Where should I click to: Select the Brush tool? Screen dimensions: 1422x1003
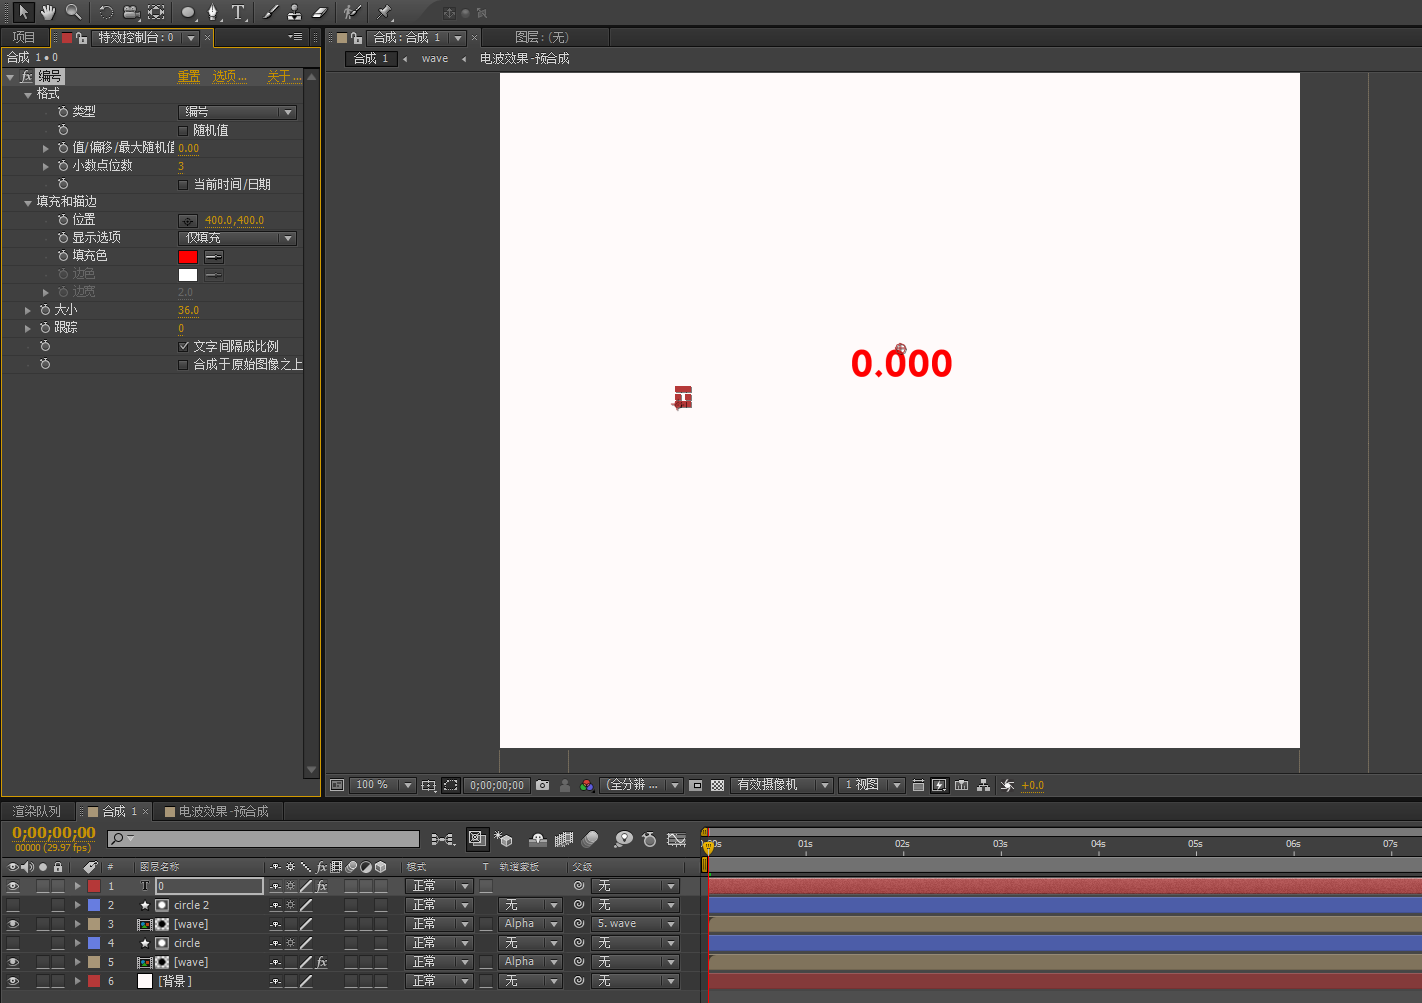270,12
